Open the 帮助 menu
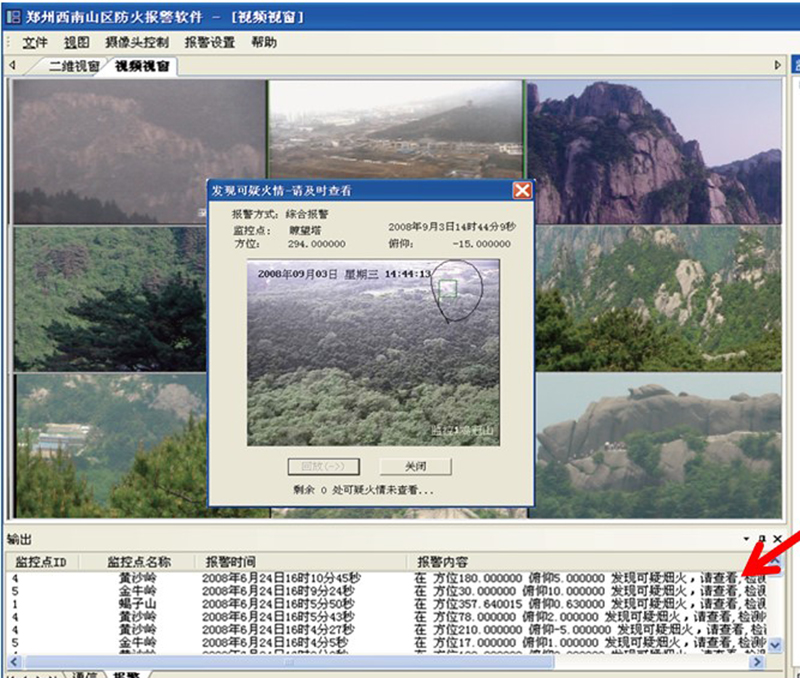Screen dimensions: 800x678 [x=264, y=43]
